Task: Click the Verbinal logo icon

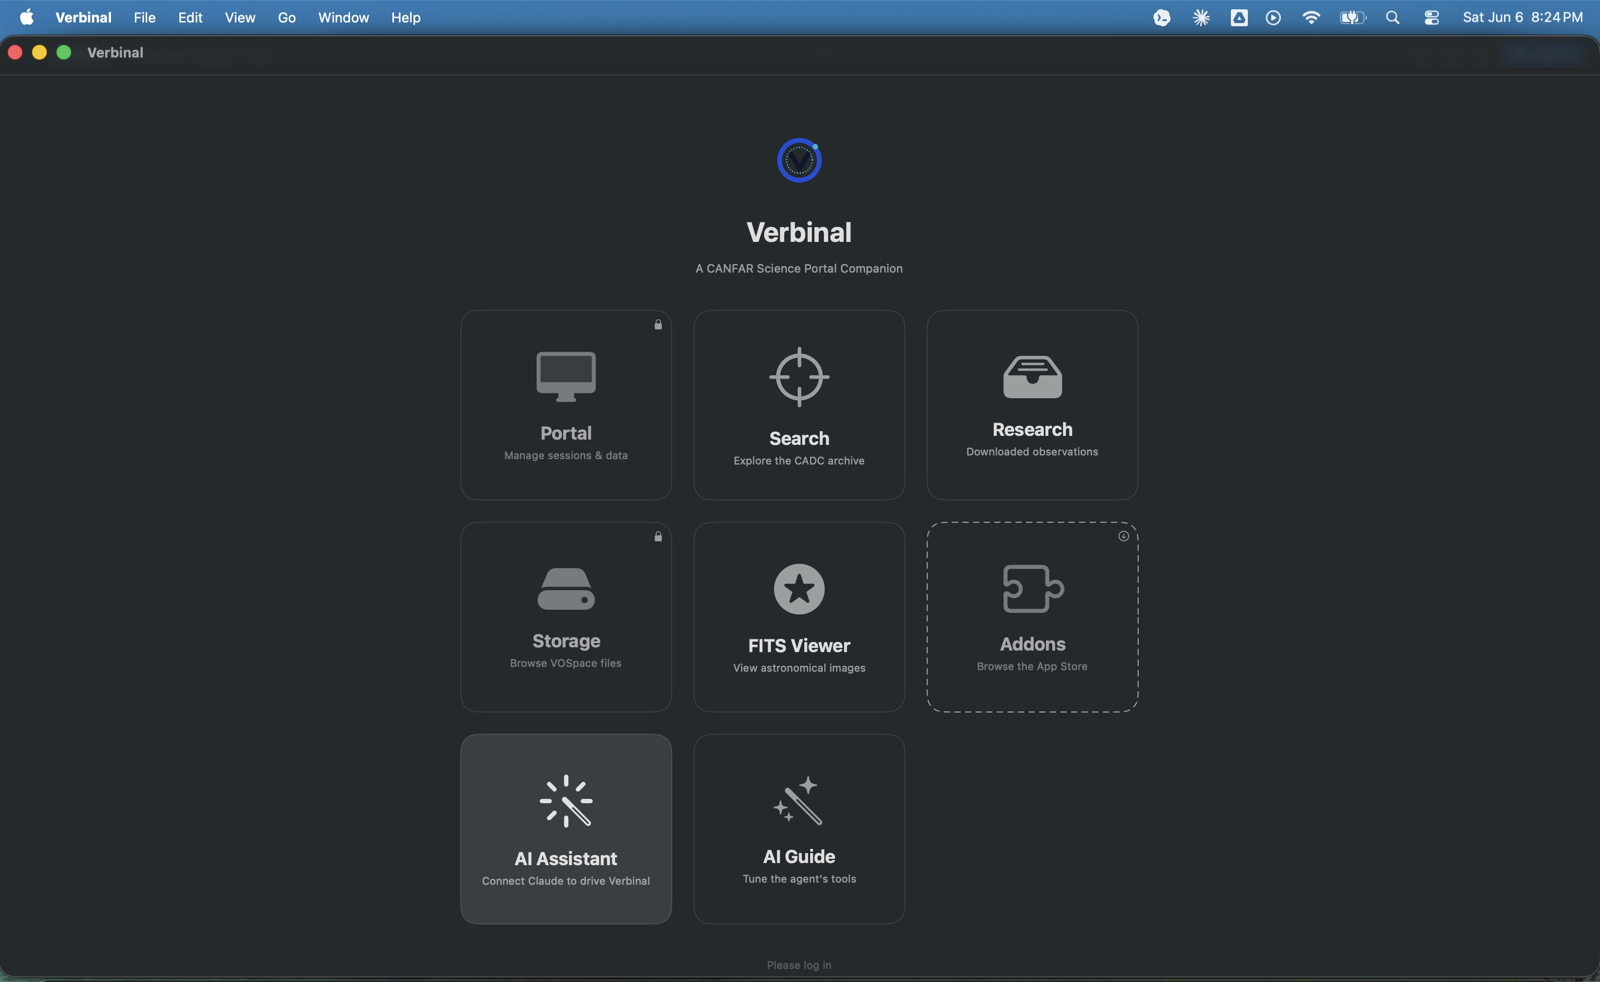Action: [799, 160]
